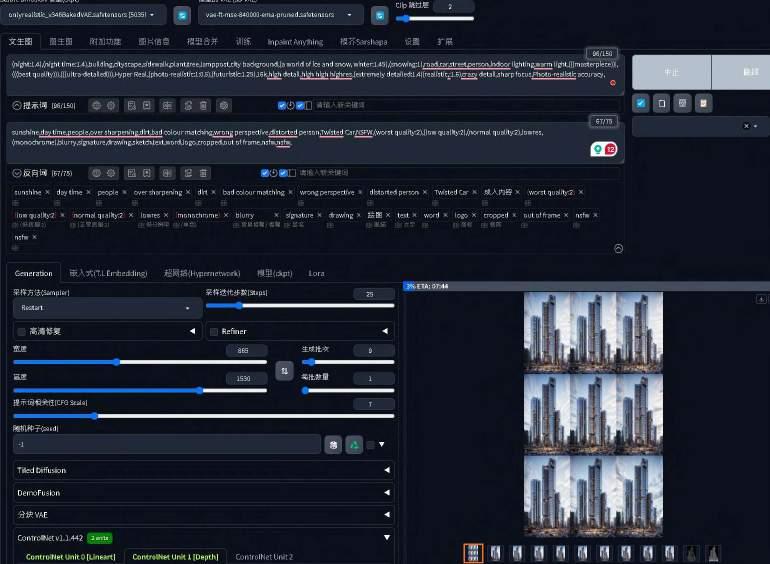Remove the 'blurry' negative tag
This screenshot has width=770, height=564.
pos(276,215)
